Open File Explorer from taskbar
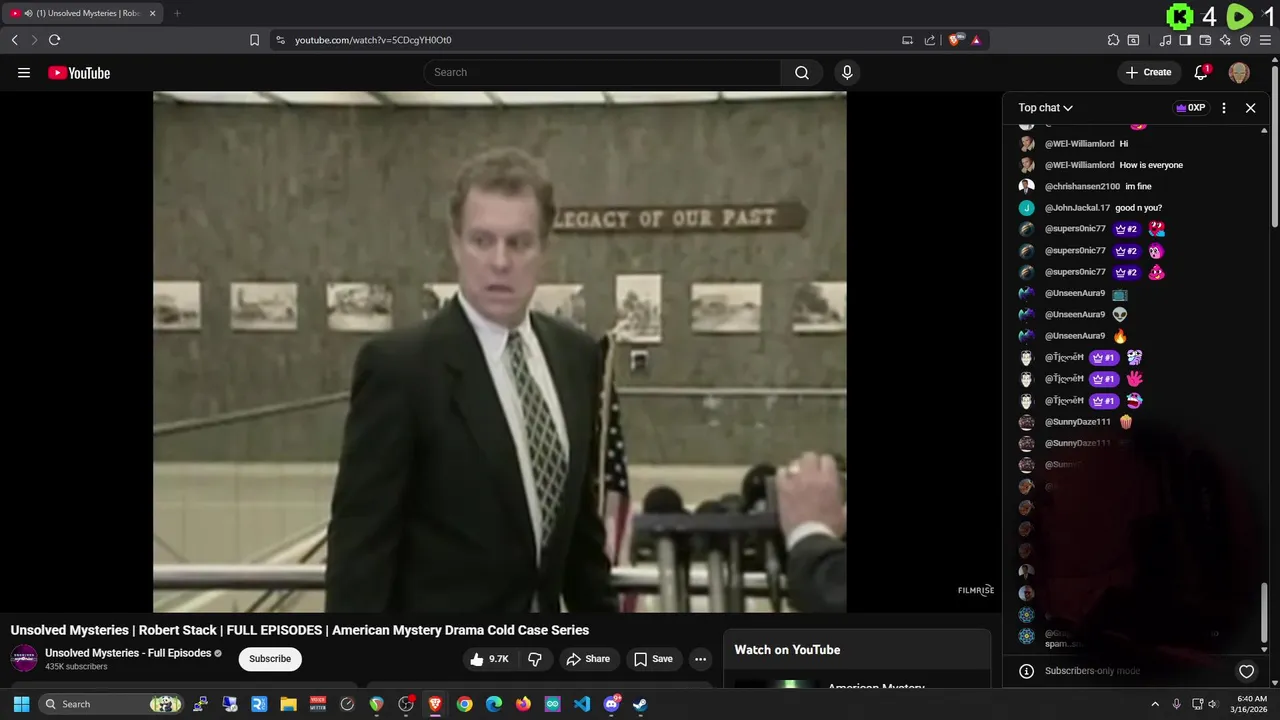 288,704
